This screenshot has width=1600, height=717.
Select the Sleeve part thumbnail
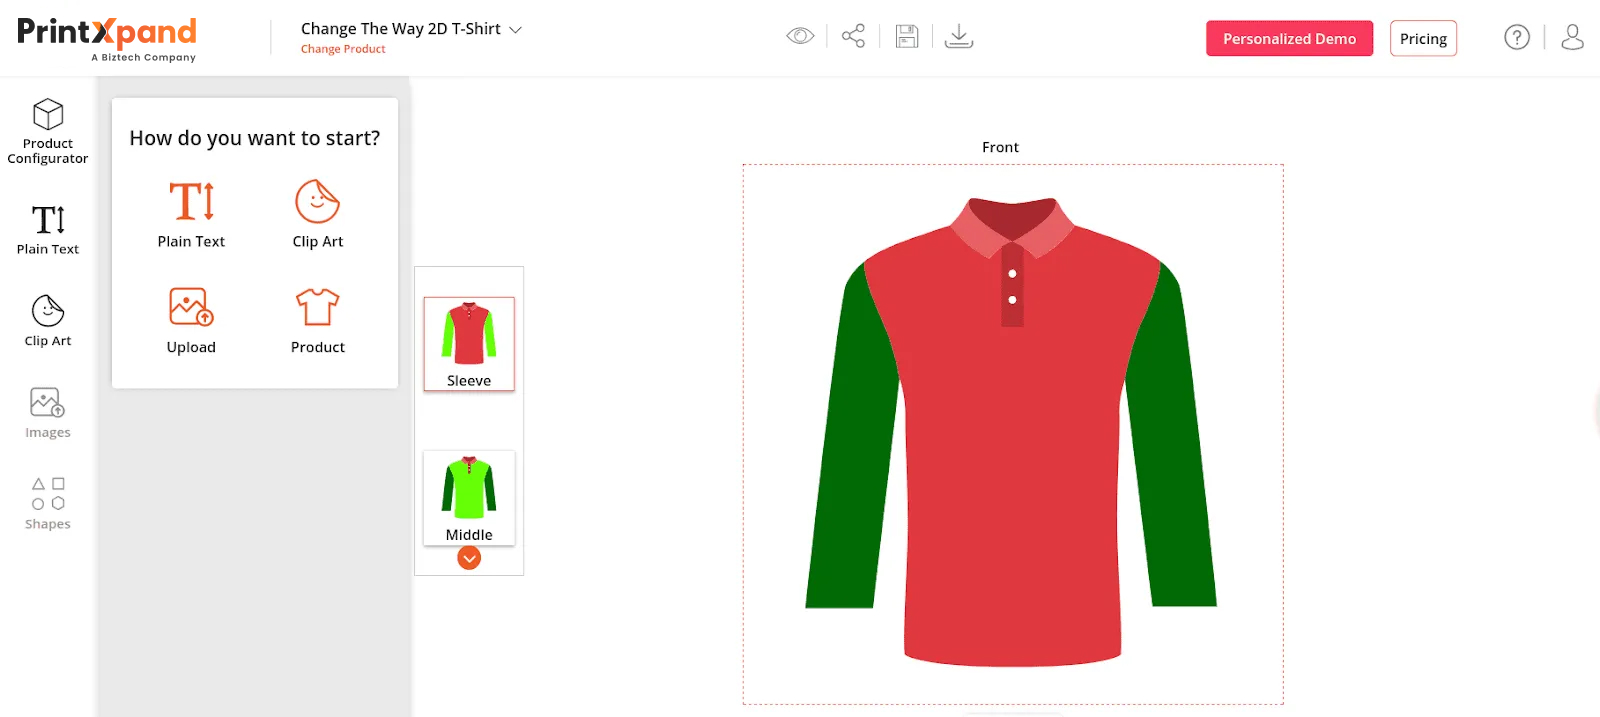pos(469,343)
